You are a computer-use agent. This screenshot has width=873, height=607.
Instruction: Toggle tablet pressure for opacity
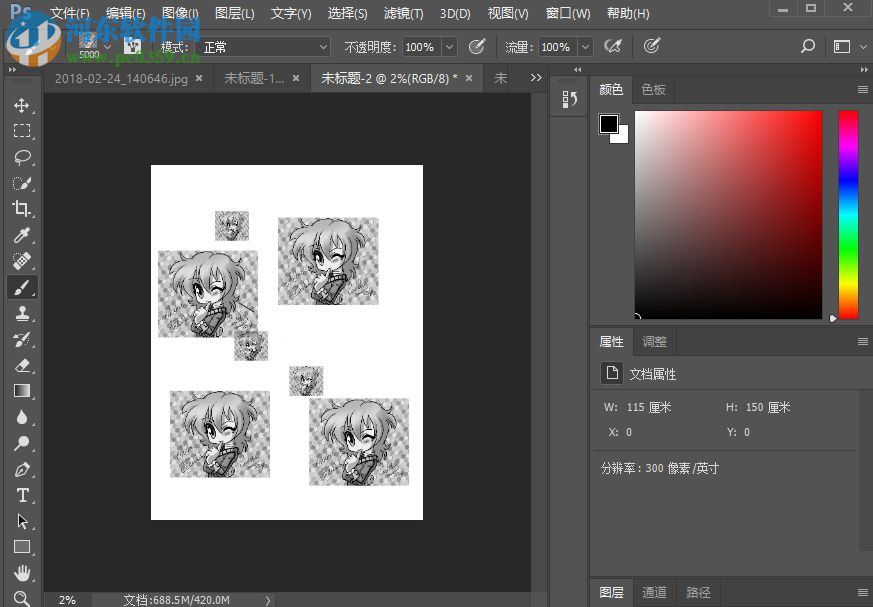coord(477,46)
